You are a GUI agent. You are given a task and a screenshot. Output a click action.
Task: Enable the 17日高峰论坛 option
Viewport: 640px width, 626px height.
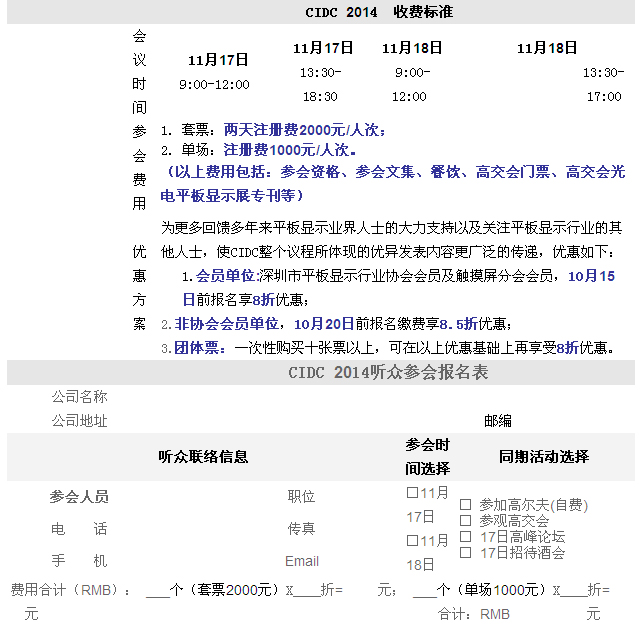tap(466, 537)
